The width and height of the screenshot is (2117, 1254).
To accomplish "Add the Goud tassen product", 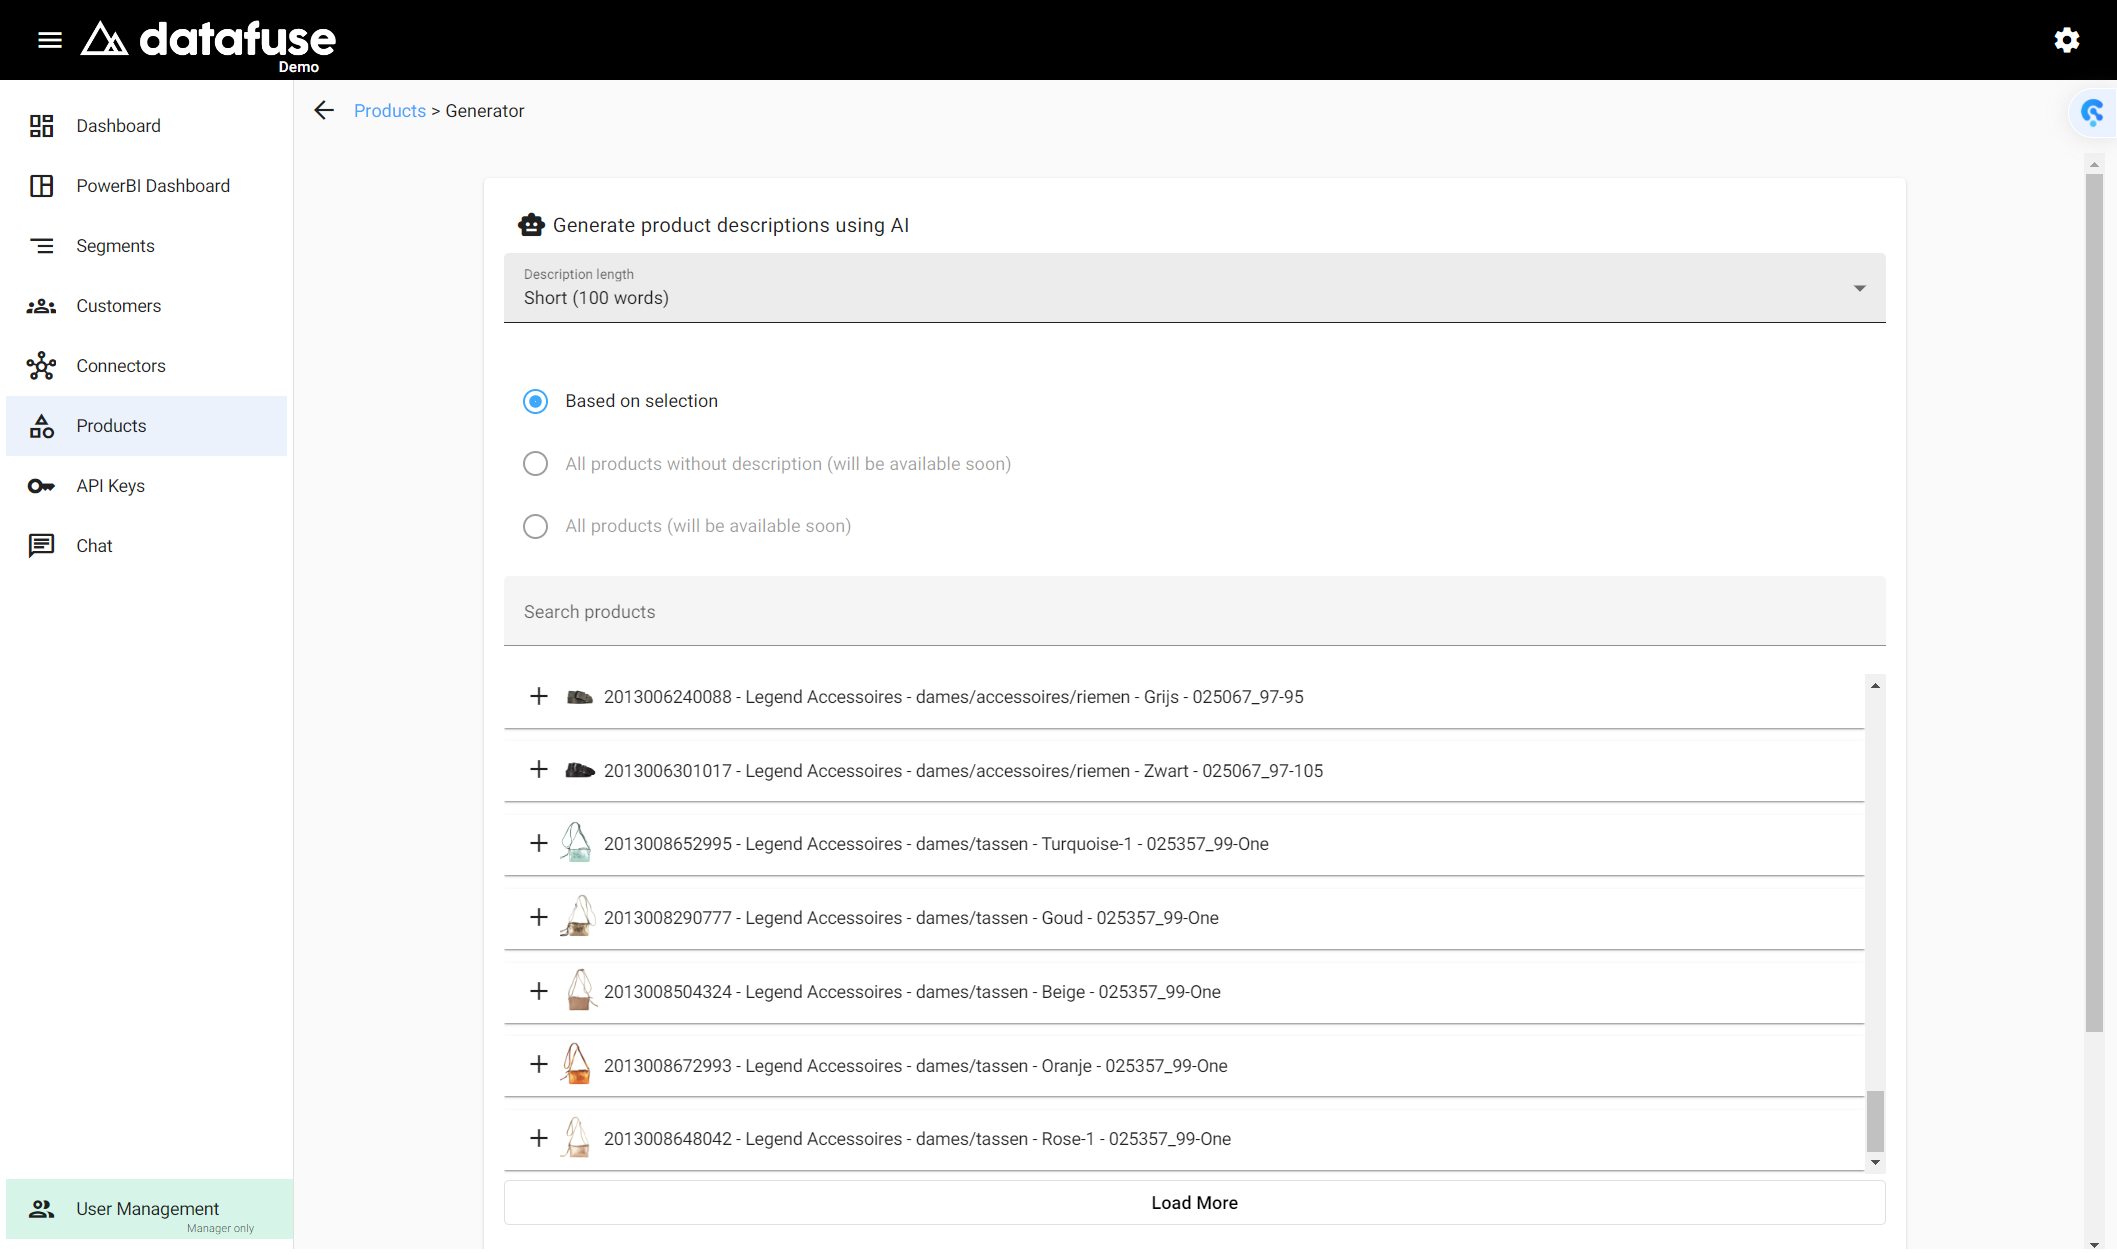I will [x=539, y=917].
